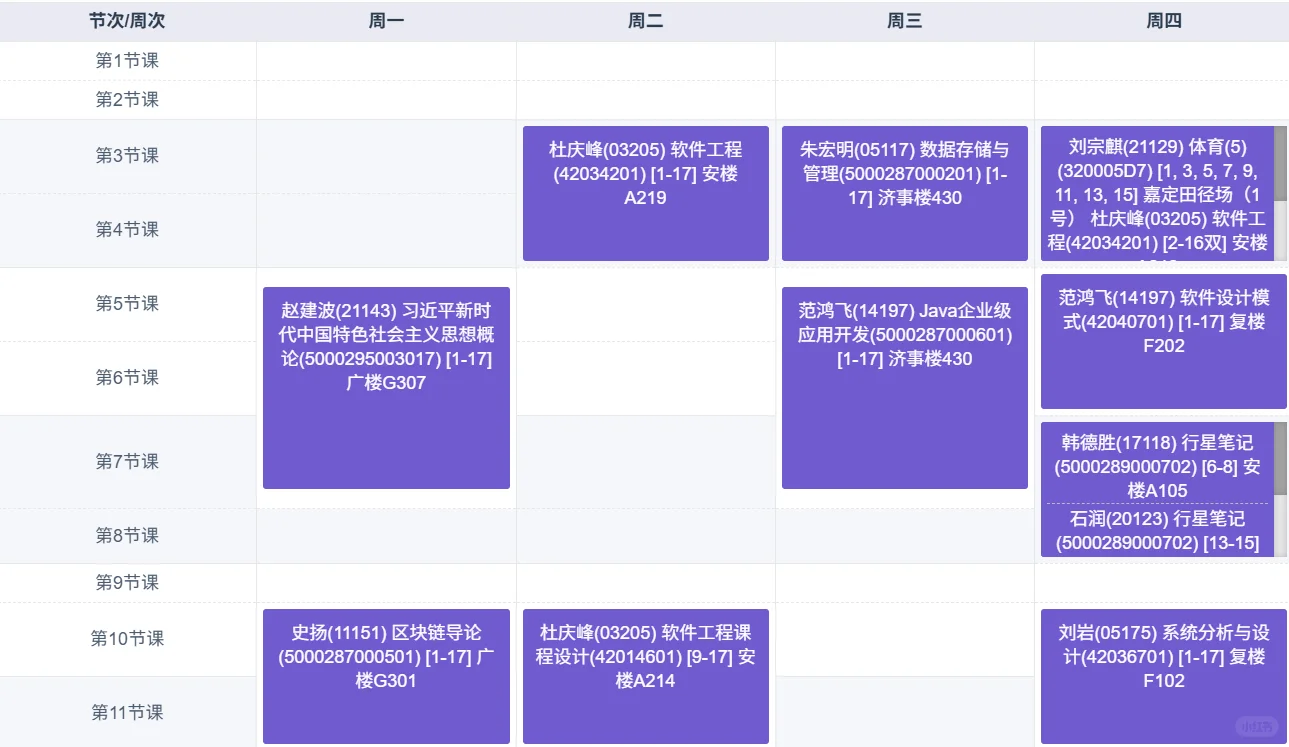Click the 周二 column header
This screenshot has height=747, width=1289.
click(x=645, y=20)
